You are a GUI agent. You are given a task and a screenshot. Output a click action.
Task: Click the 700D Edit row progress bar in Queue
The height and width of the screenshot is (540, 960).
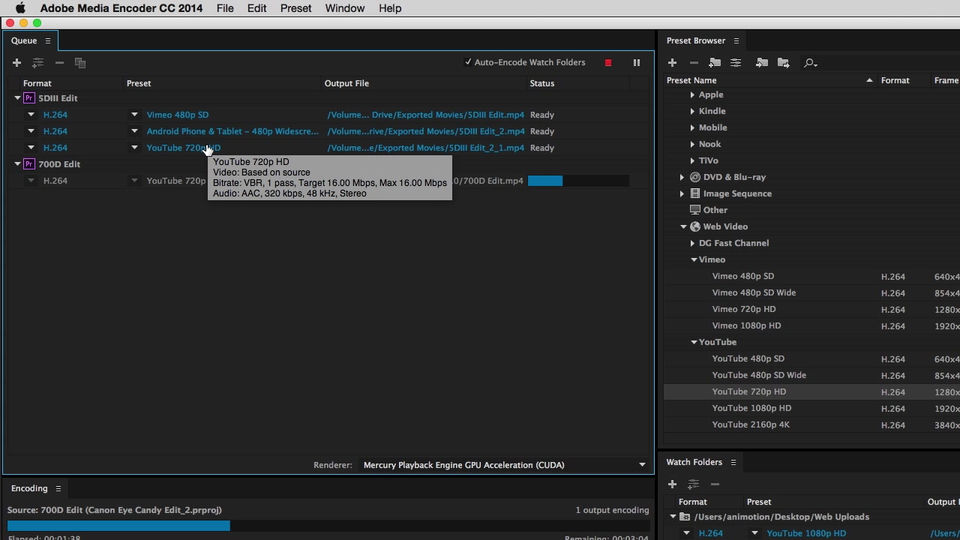click(x=578, y=181)
